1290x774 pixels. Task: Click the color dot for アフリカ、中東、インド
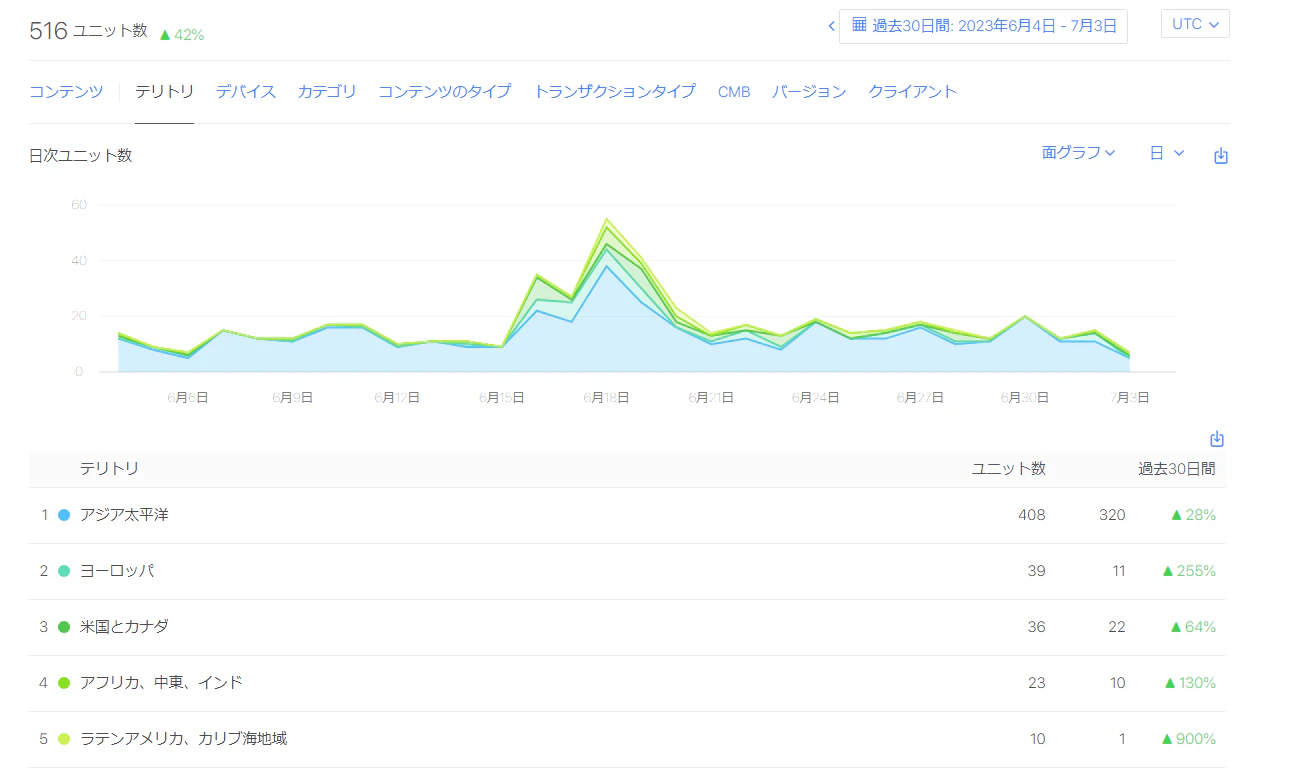pos(64,683)
